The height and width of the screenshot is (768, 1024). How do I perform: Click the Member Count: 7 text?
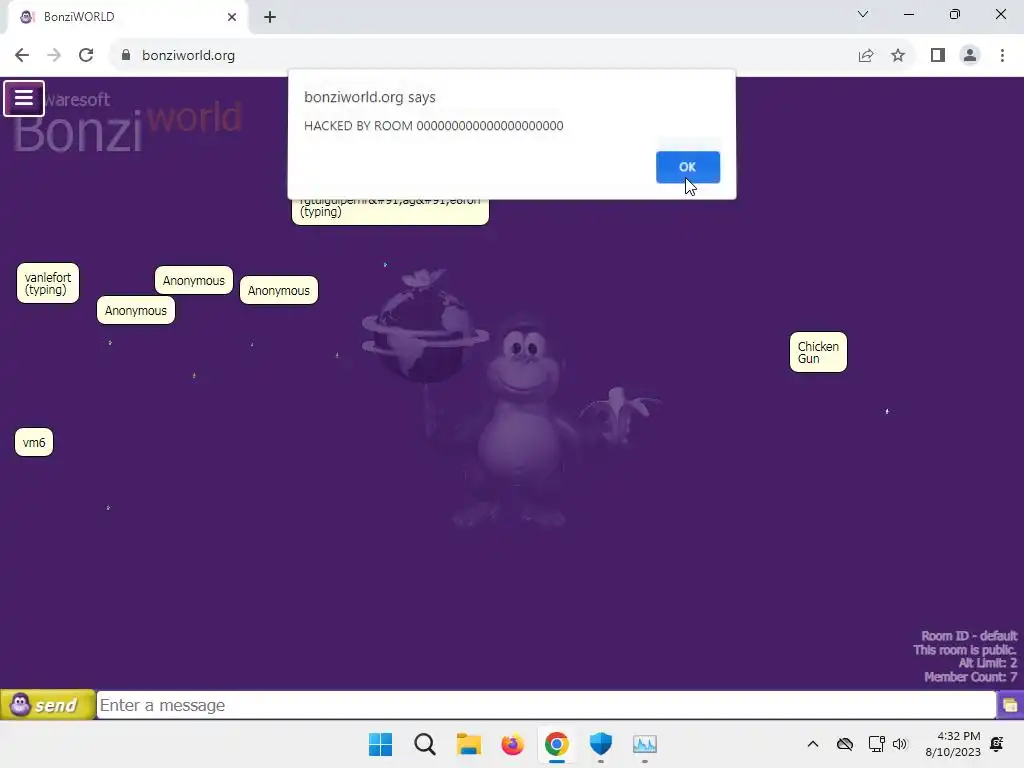click(x=970, y=677)
